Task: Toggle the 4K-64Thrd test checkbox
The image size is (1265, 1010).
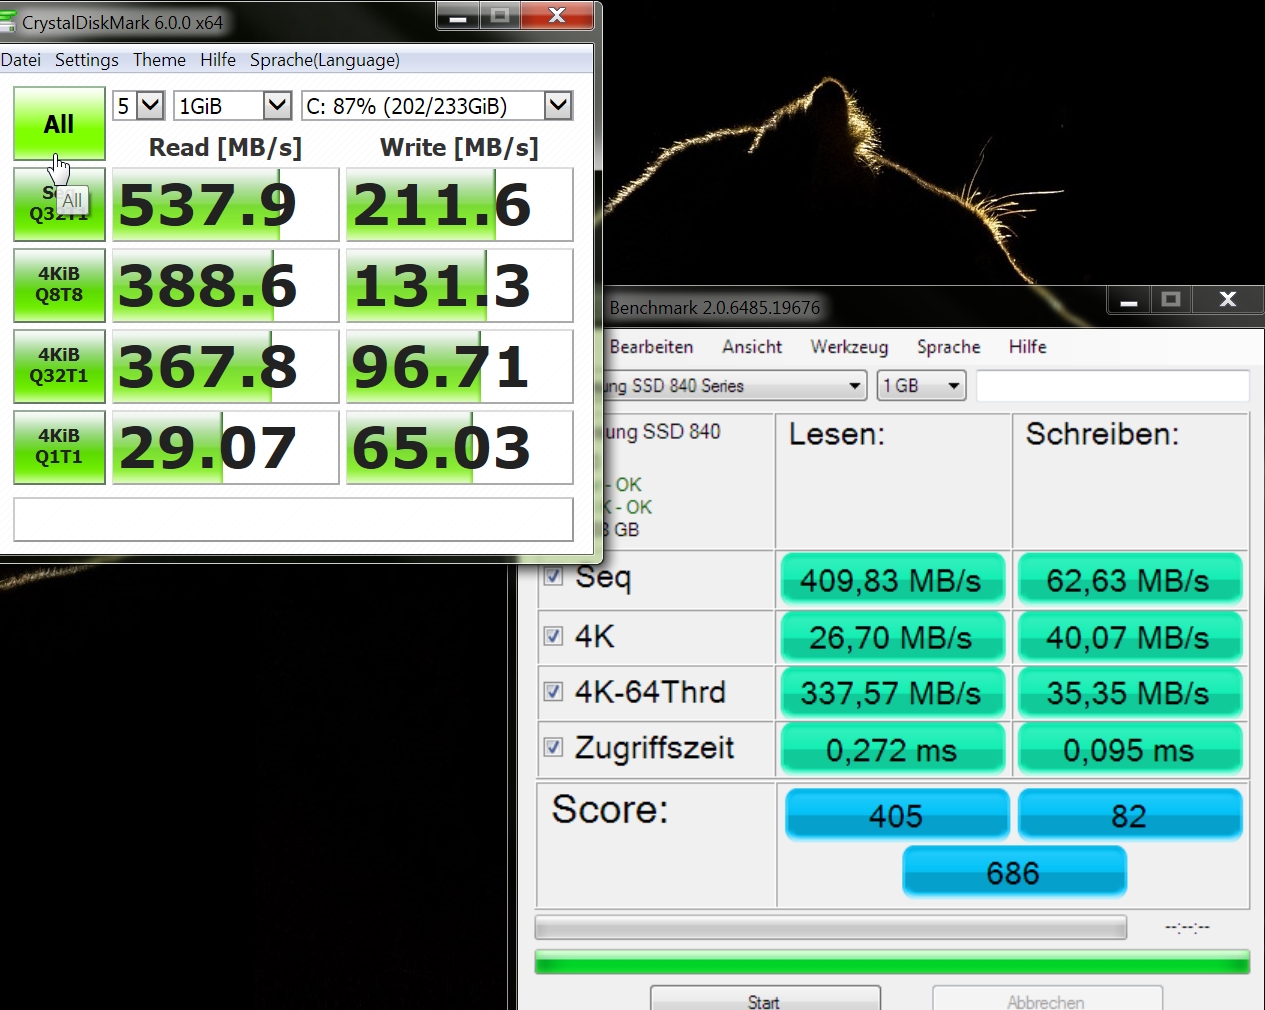Action: click(x=553, y=691)
